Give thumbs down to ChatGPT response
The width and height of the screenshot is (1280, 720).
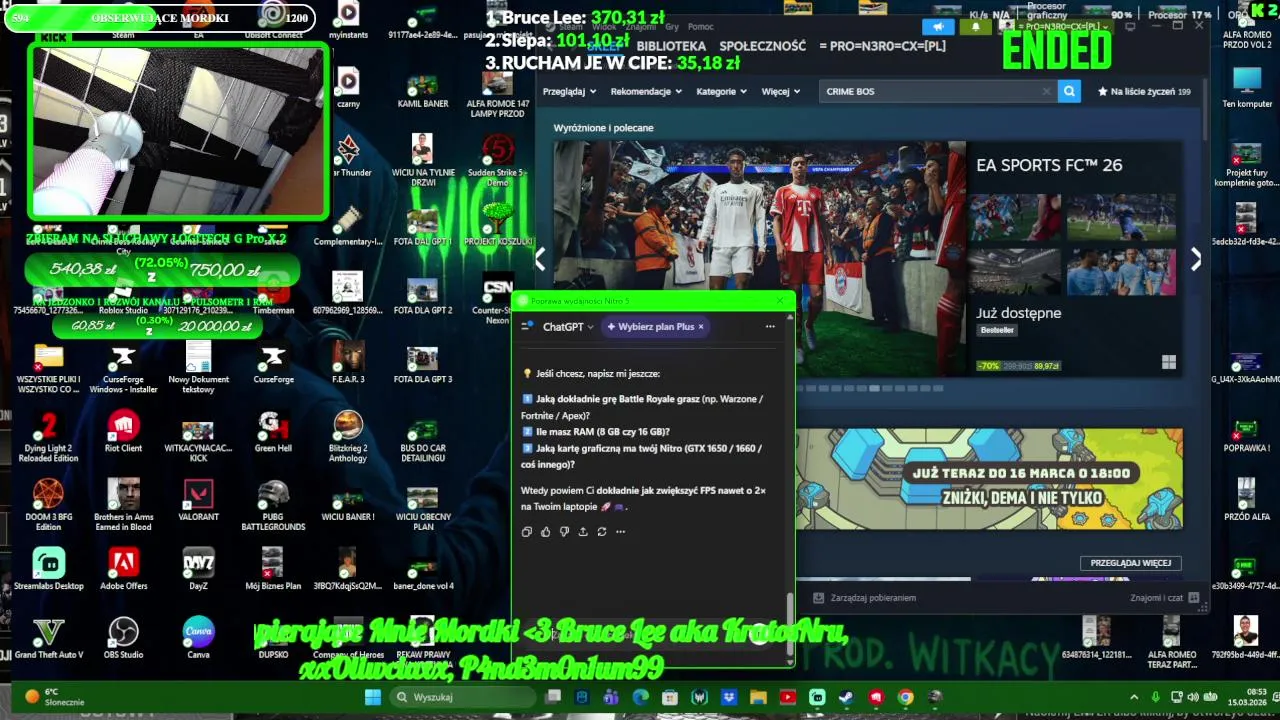point(564,532)
